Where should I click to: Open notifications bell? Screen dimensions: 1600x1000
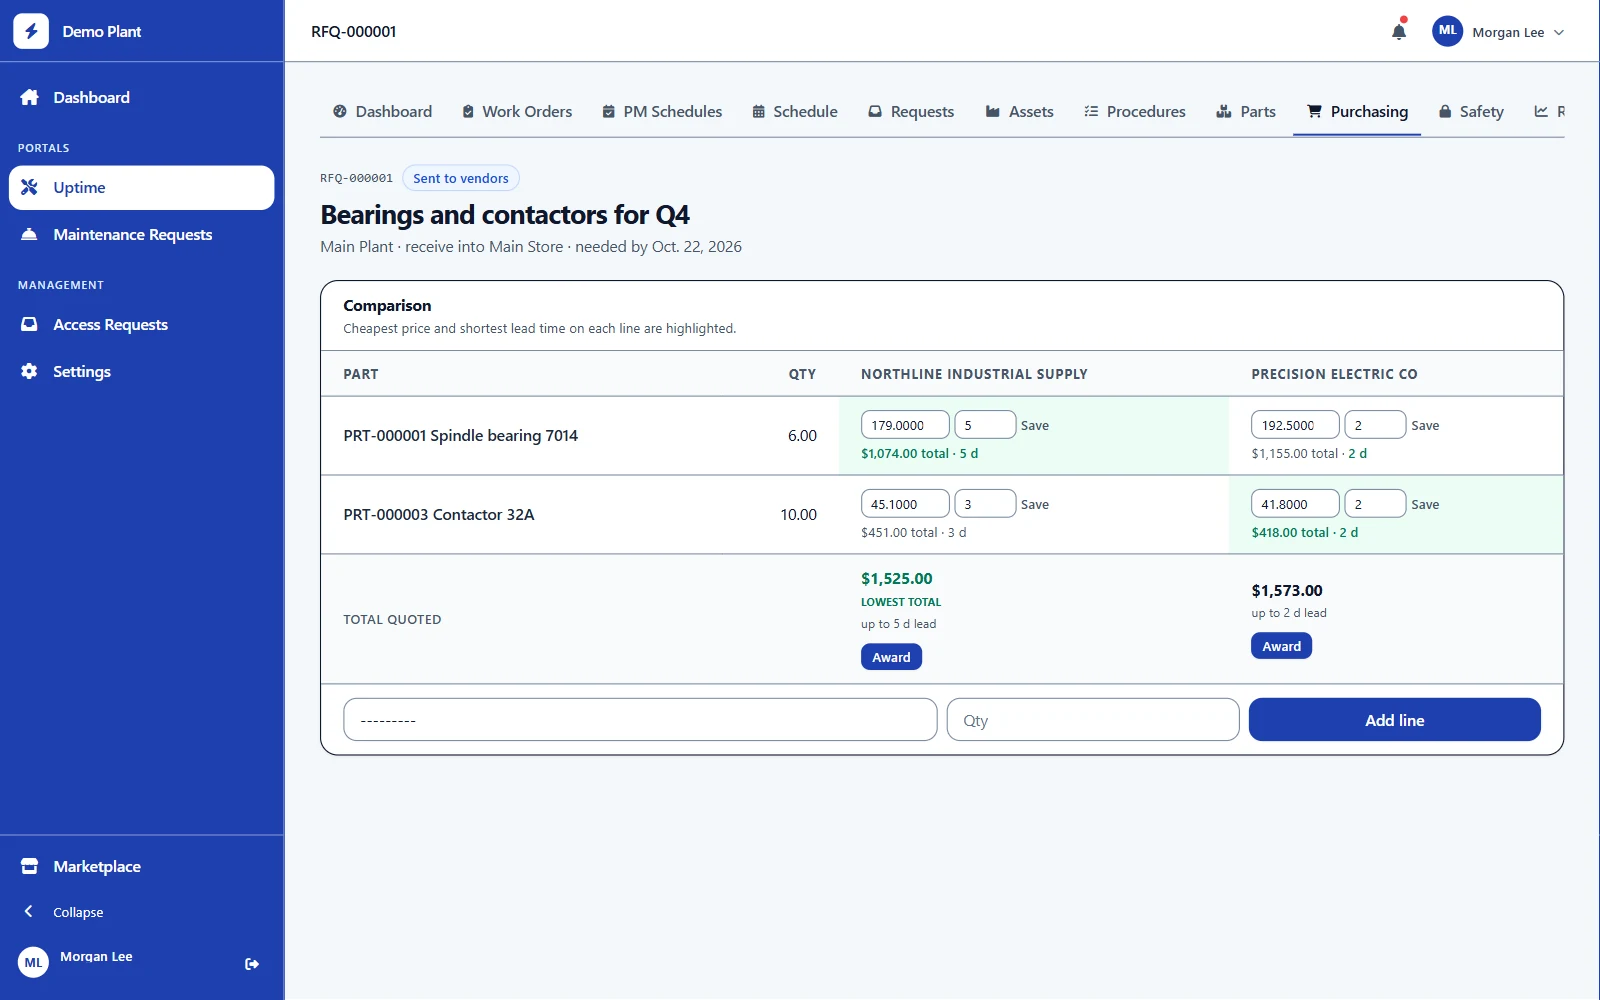coord(1399,32)
